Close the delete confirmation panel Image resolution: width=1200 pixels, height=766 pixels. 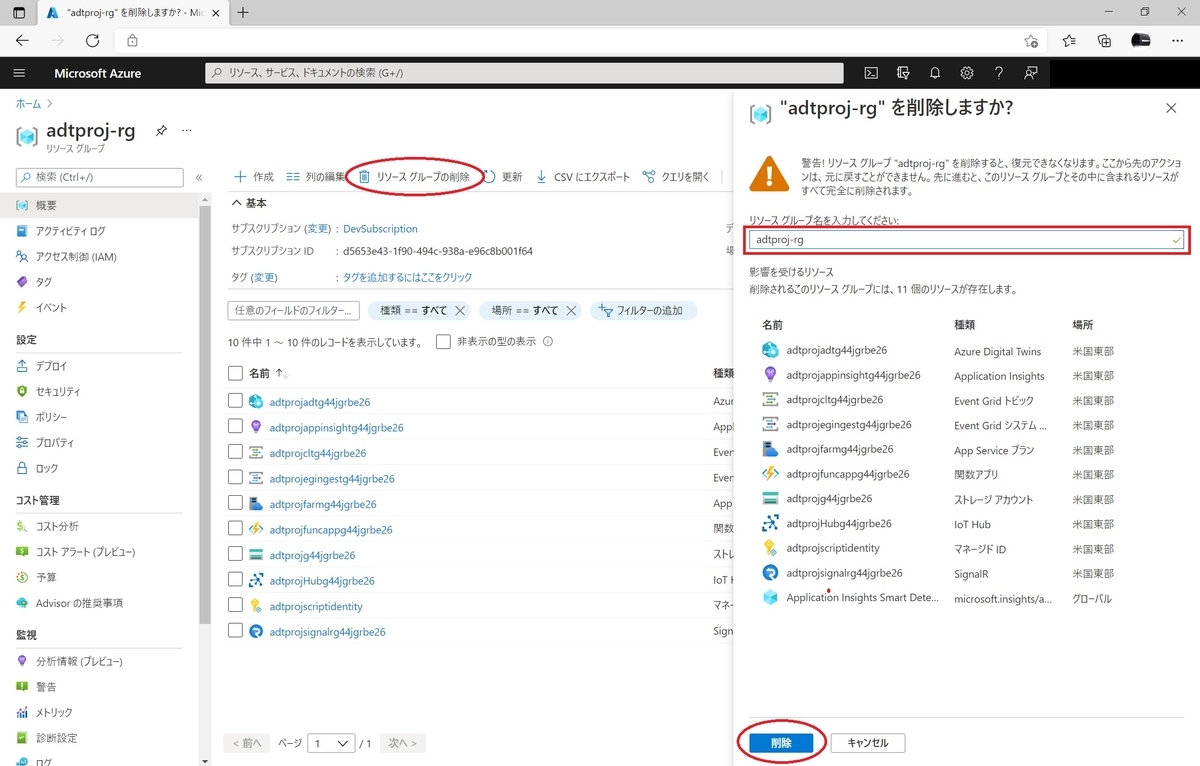1171,108
